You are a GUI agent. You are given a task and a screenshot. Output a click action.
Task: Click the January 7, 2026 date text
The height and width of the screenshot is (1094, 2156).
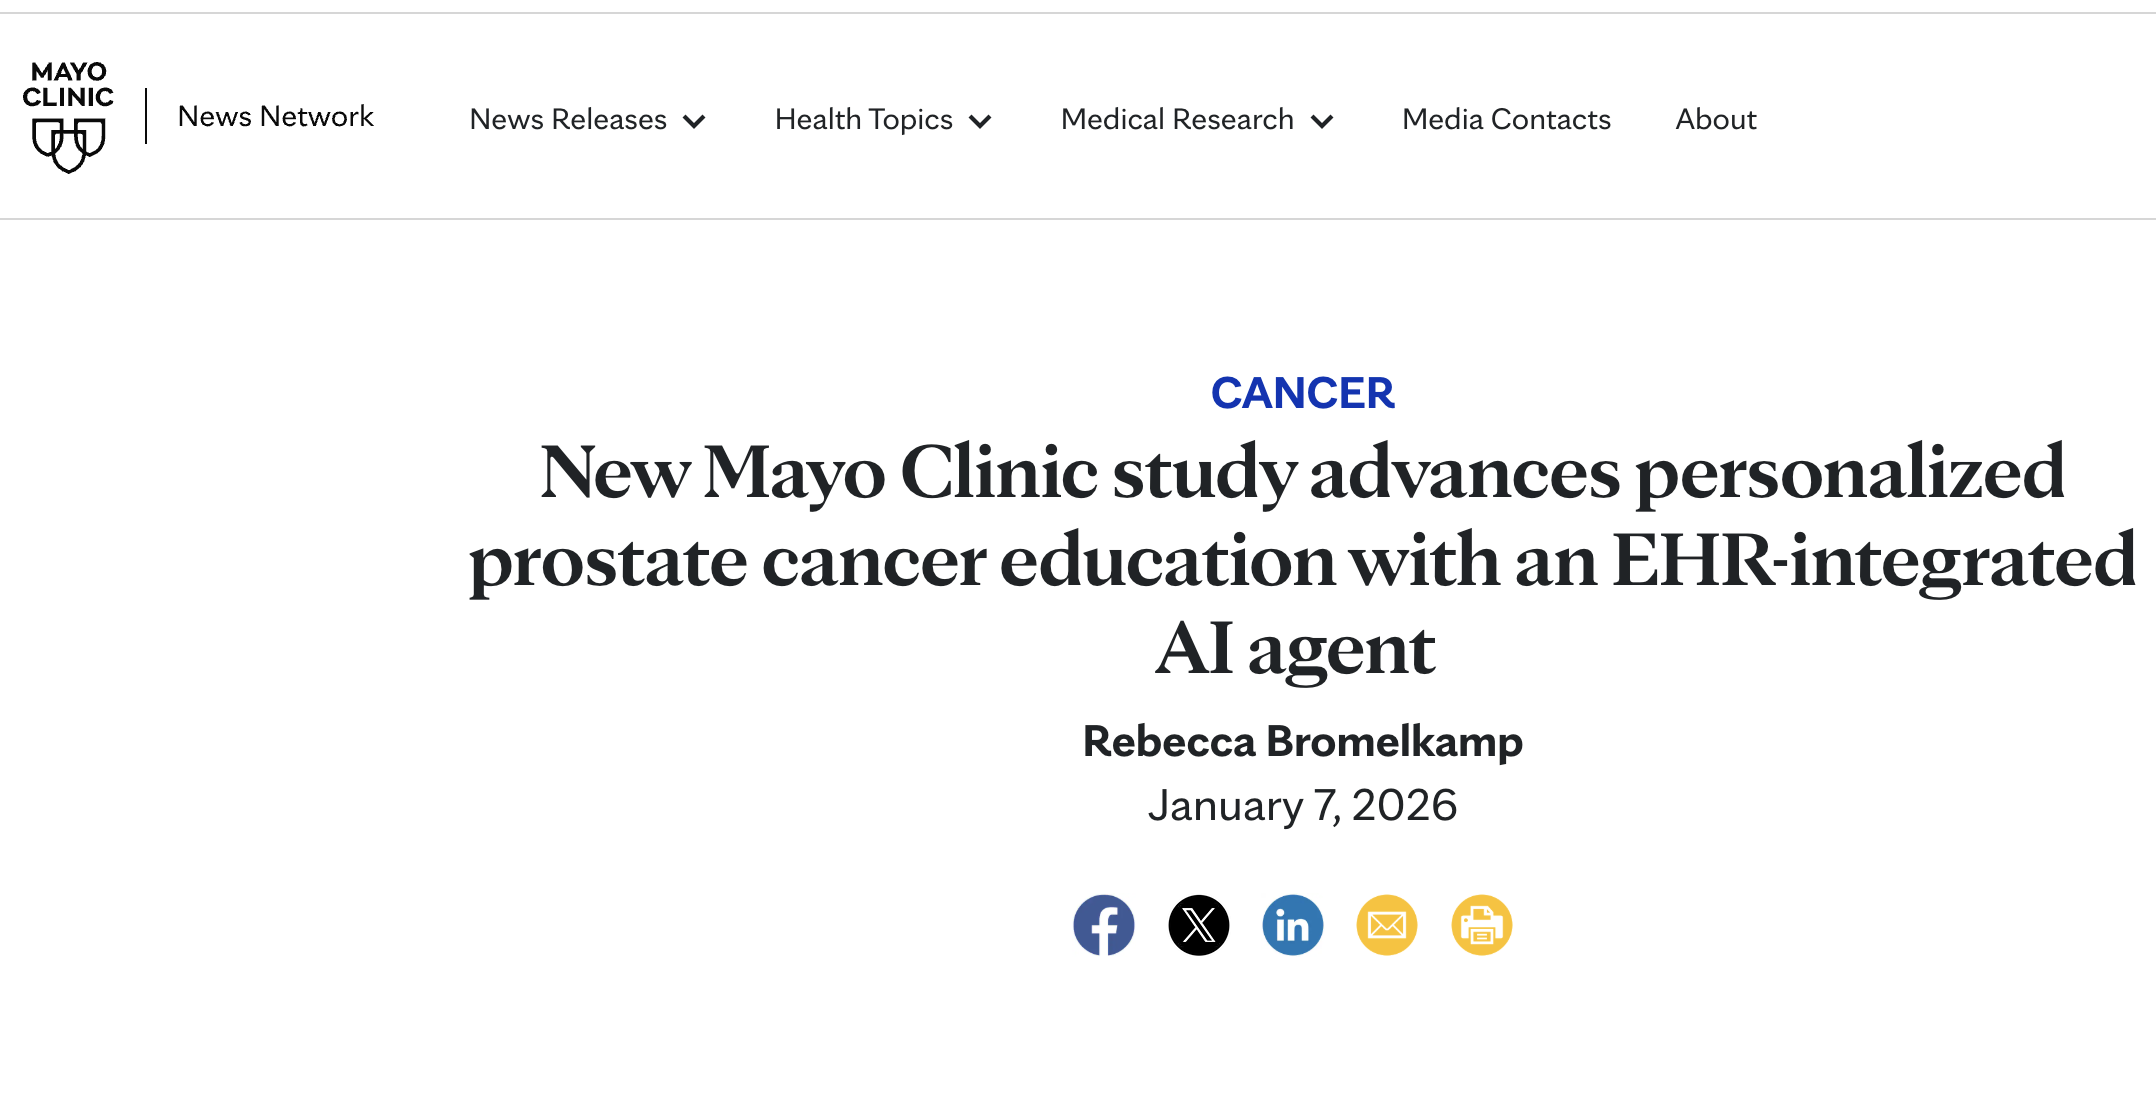coord(1303,805)
